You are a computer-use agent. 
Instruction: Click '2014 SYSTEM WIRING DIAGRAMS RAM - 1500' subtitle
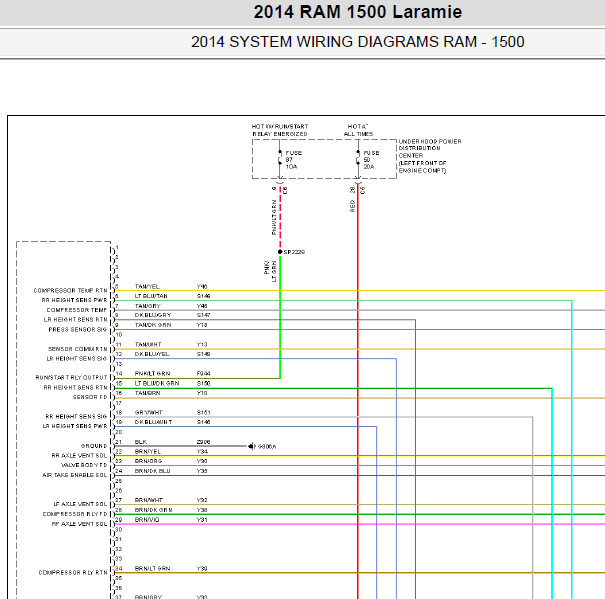[x=358, y=42]
